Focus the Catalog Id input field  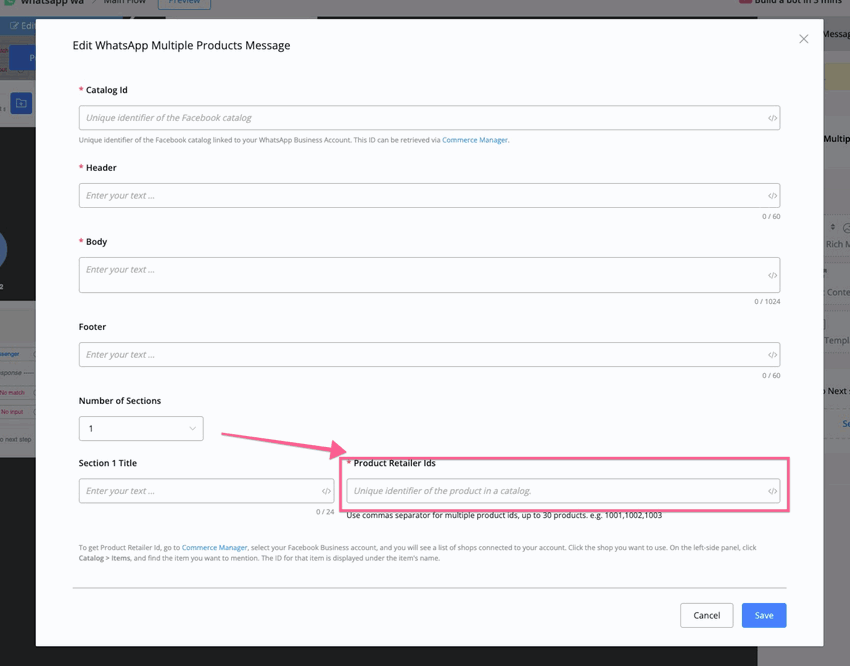pos(420,118)
